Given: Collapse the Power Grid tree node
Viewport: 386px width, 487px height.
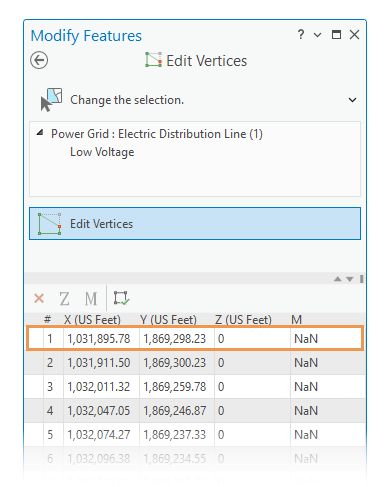Looking at the screenshot, I should coord(40,133).
